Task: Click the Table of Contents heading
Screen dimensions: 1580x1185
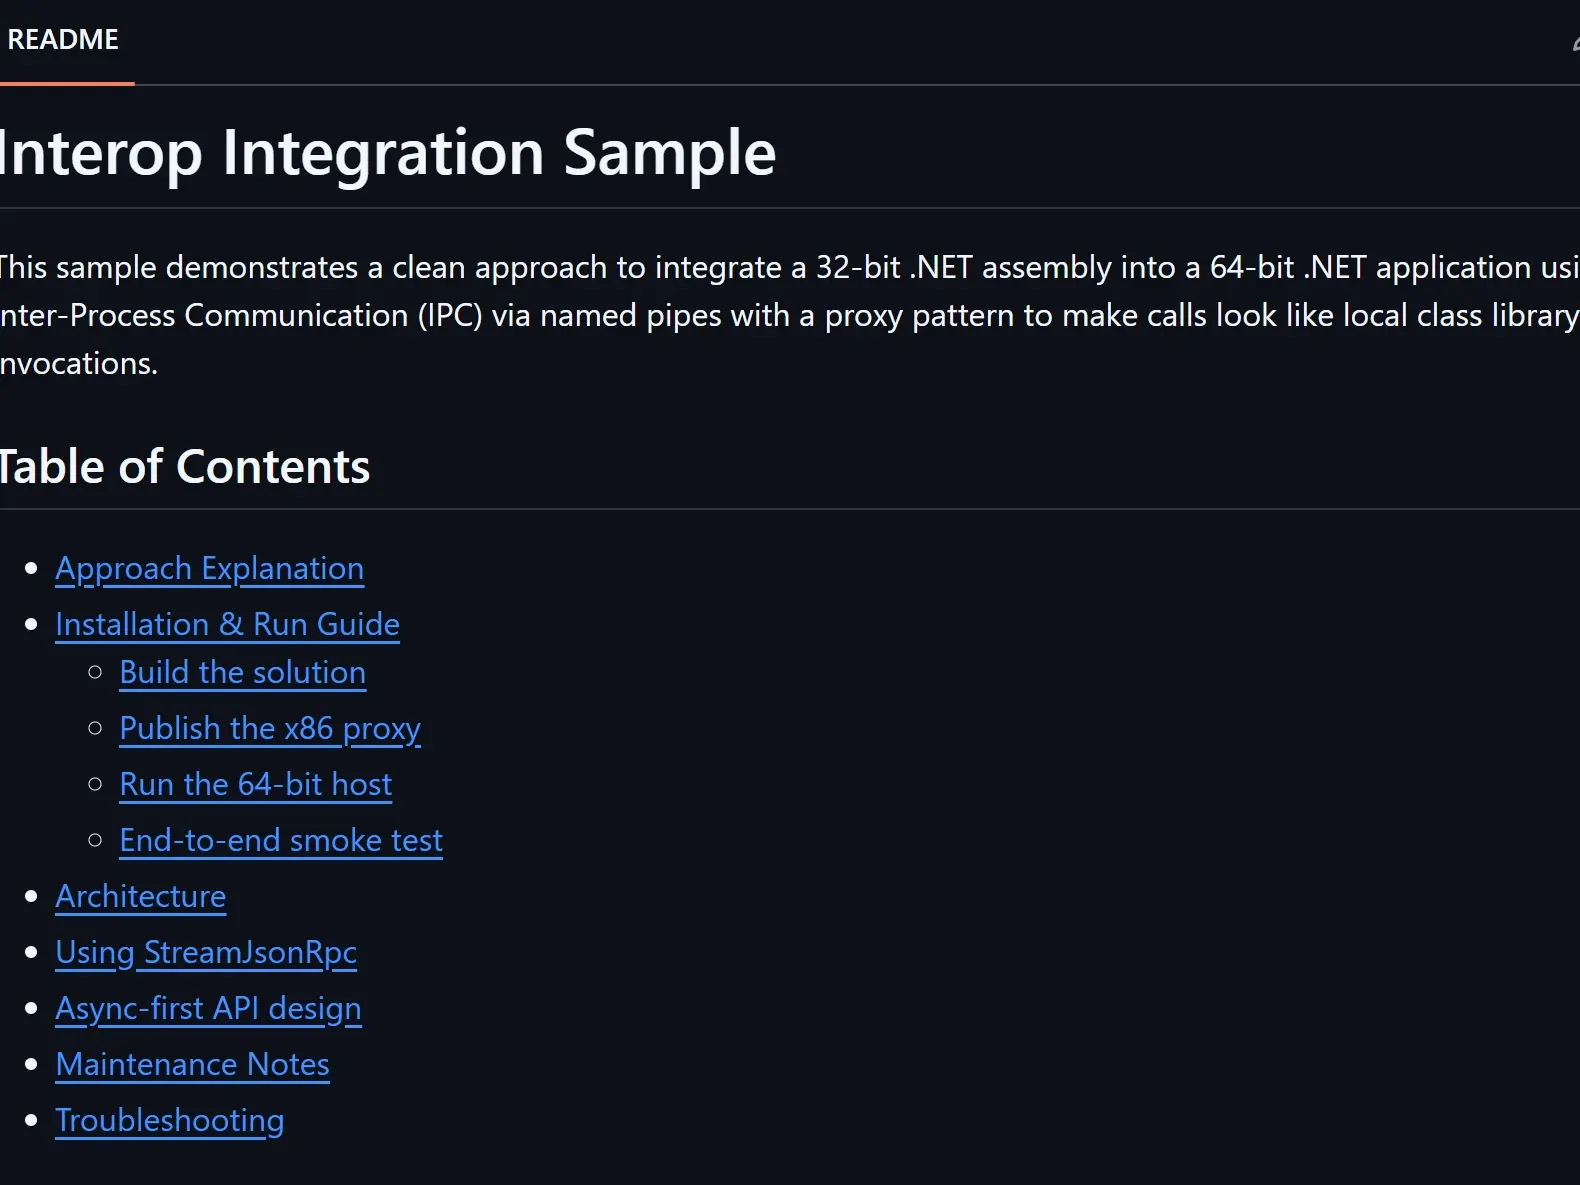Action: [185, 466]
